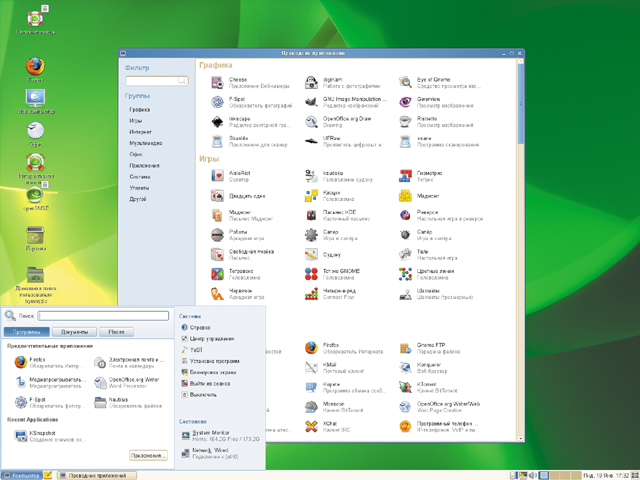Select Графика group in sidebar
The height and width of the screenshot is (480, 640).
[x=140, y=109]
